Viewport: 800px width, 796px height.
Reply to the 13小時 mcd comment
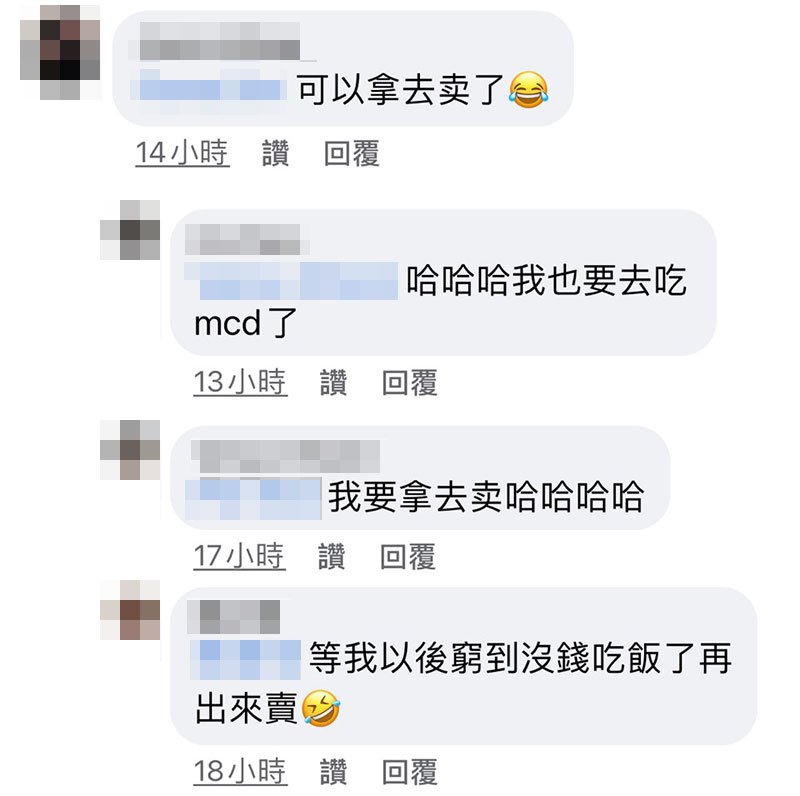(x=410, y=382)
